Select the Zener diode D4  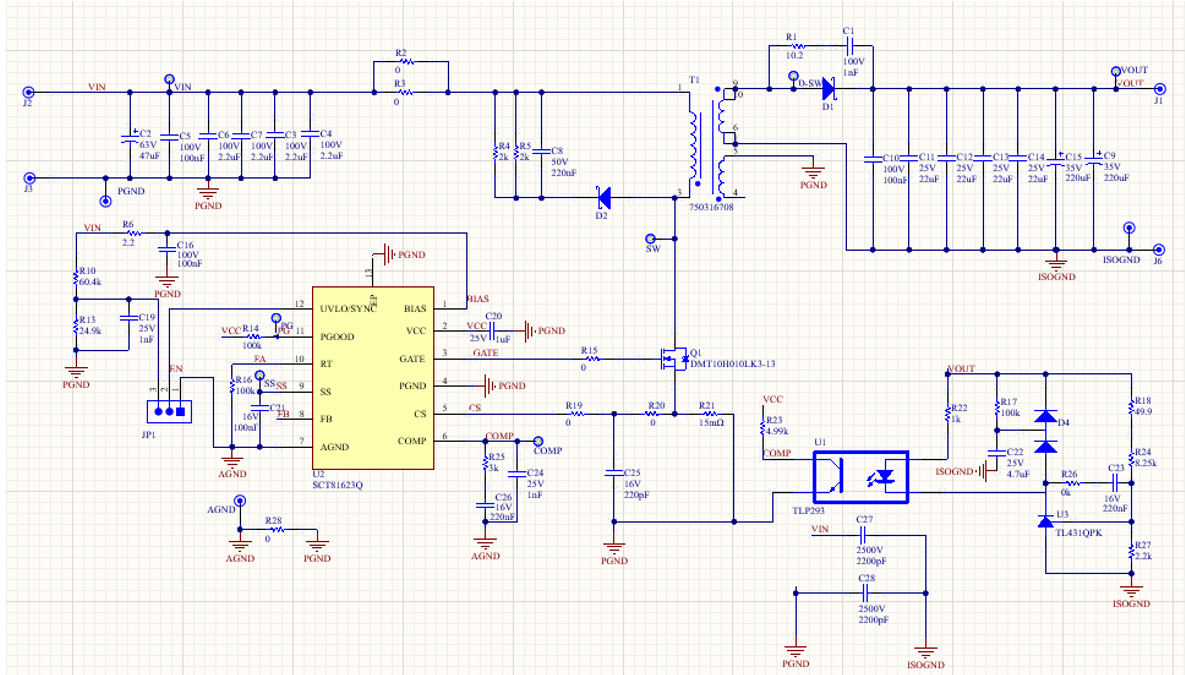[1046, 416]
